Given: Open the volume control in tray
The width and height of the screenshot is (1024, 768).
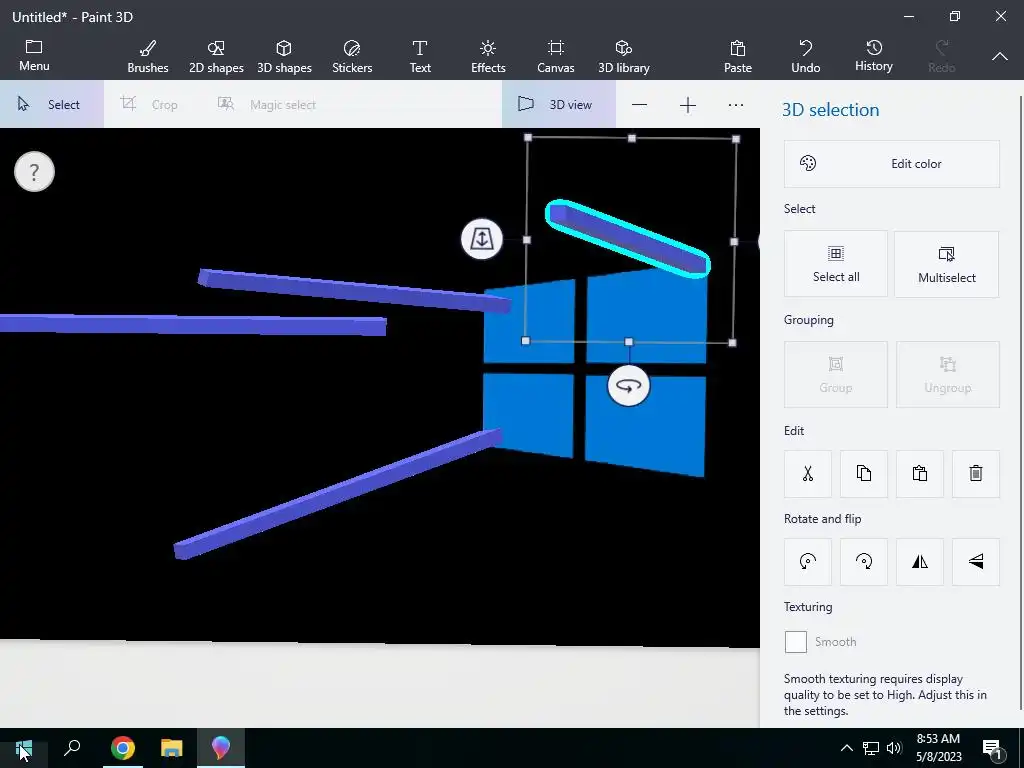Looking at the screenshot, I should (x=894, y=748).
